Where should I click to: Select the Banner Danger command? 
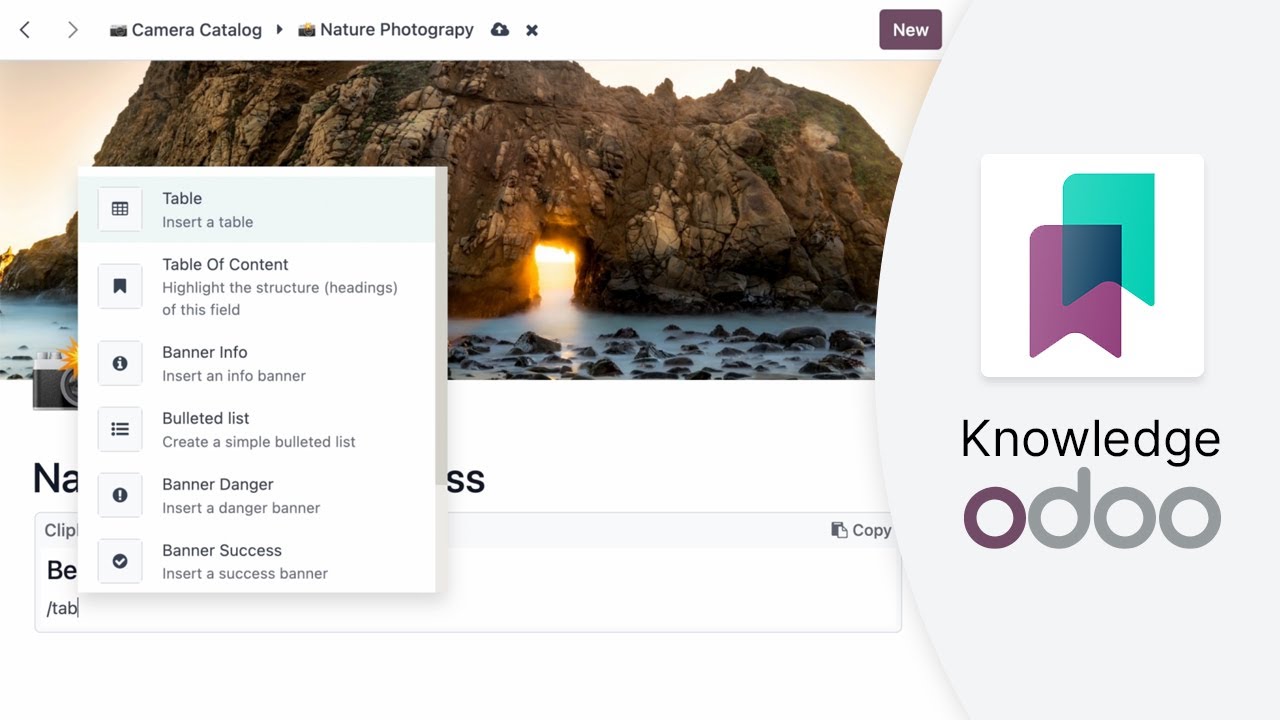coord(257,495)
